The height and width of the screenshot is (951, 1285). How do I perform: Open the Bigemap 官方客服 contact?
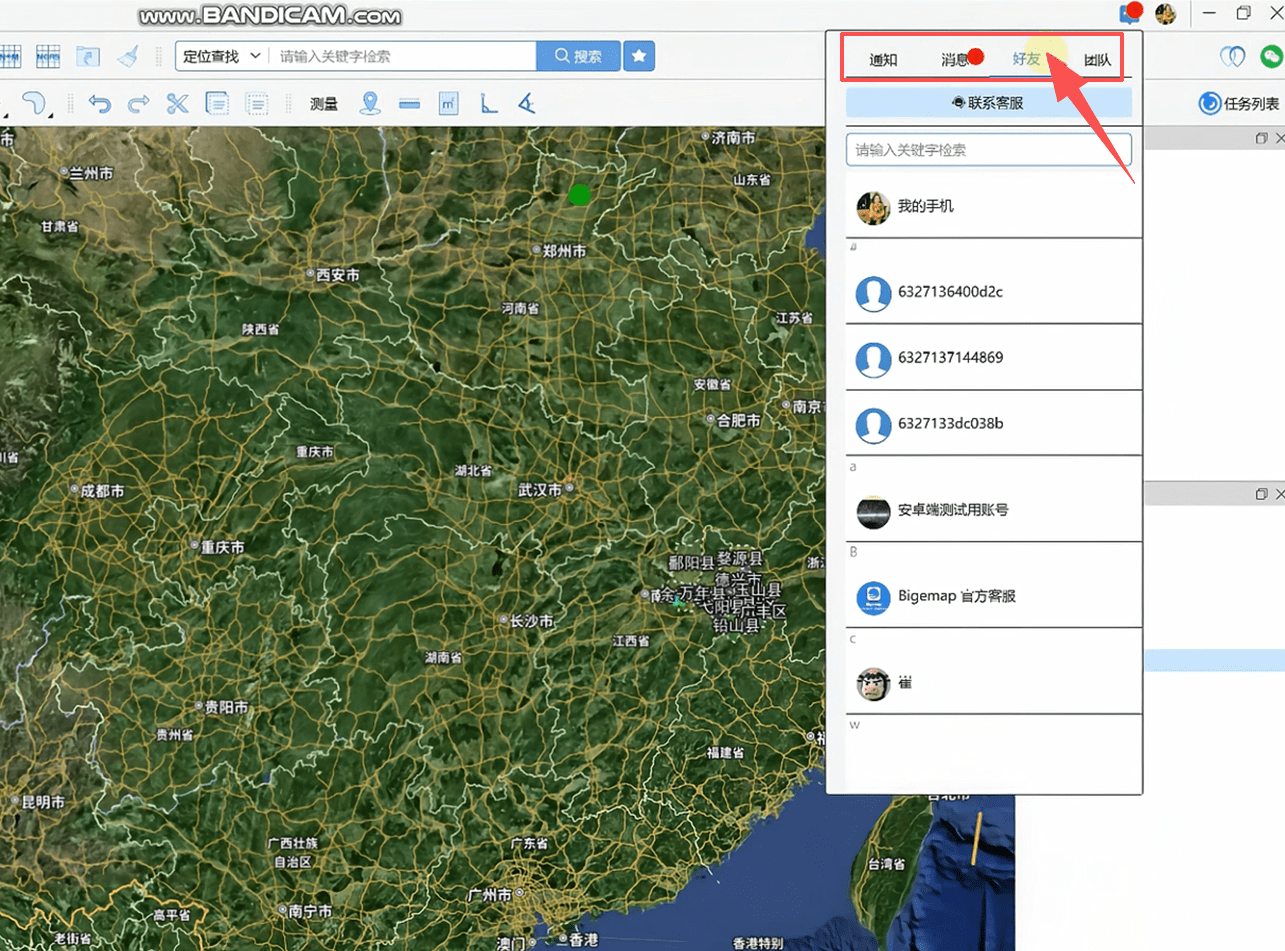point(993,596)
